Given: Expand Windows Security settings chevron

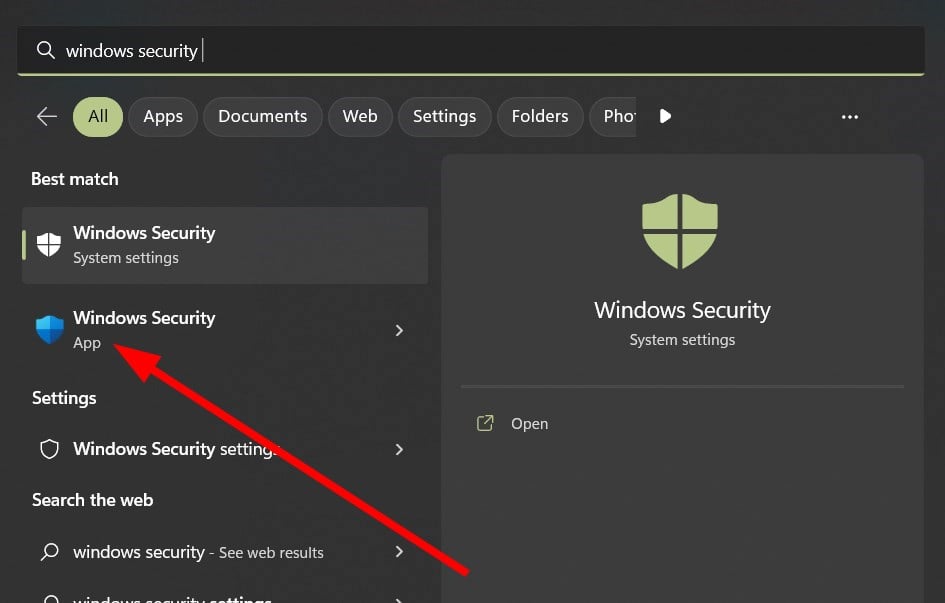Looking at the screenshot, I should point(399,449).
